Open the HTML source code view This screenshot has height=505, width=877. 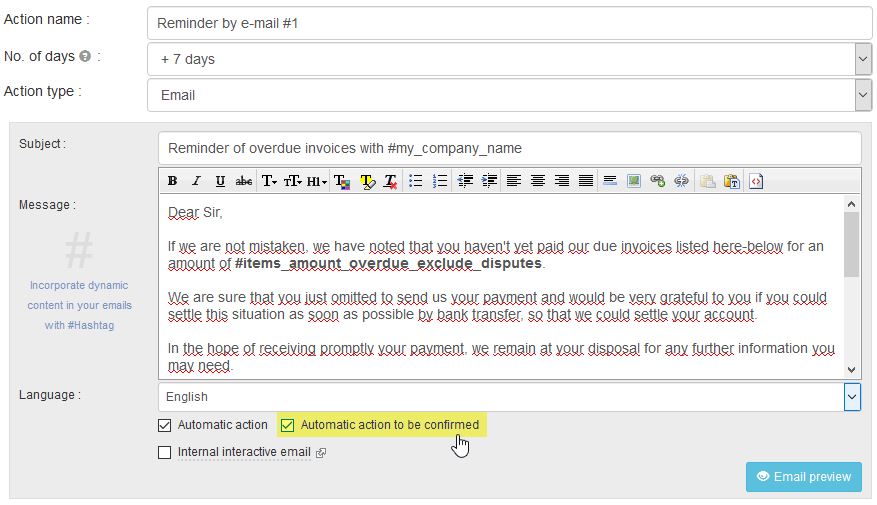pyautogui.click(x=756, y=181)
